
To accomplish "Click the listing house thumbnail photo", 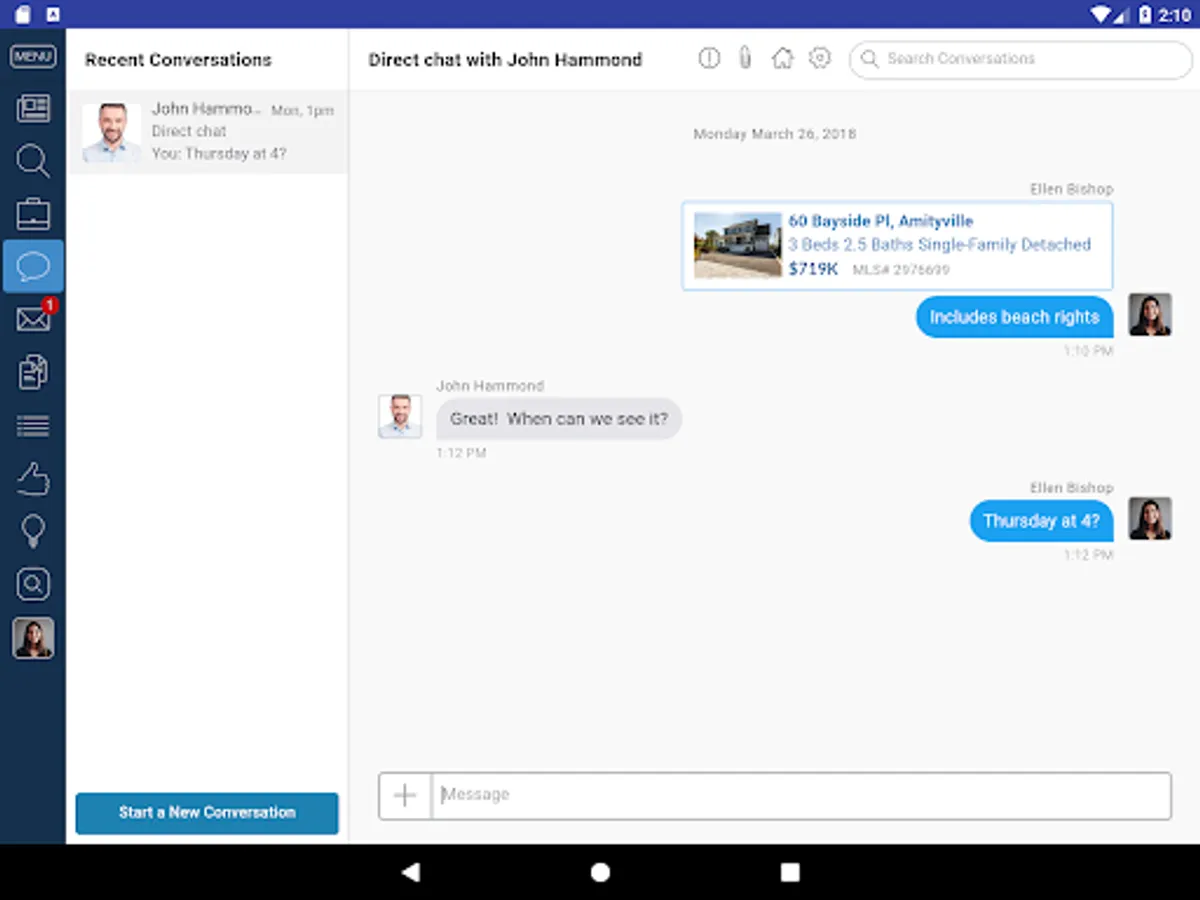I will click(x=738, y=245).
